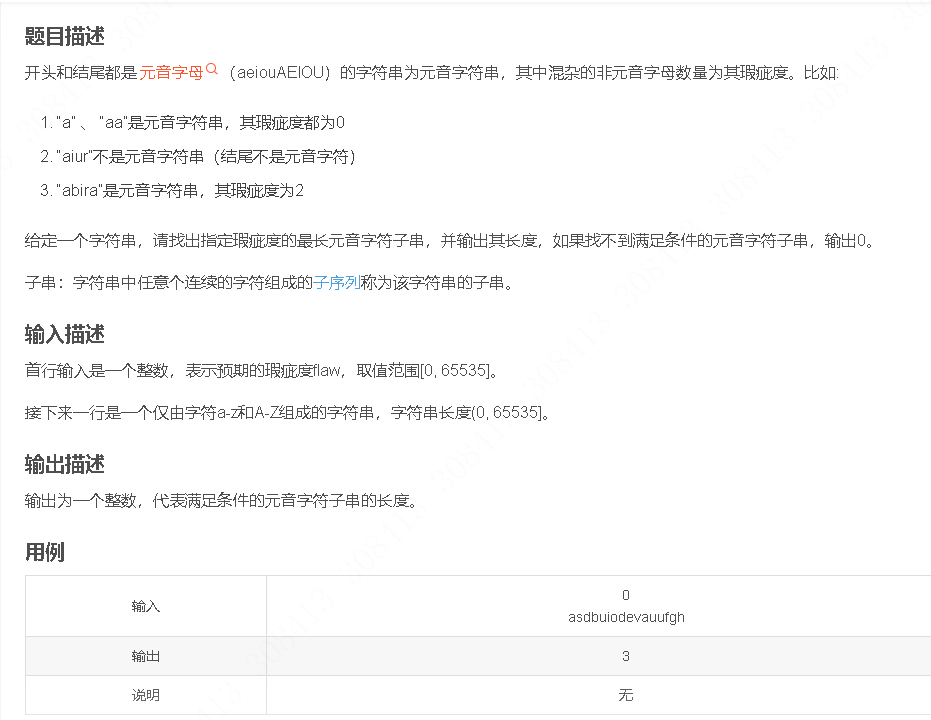Select the 用例 section heading
Screen dimensions: 931x720
coord(43,551)
